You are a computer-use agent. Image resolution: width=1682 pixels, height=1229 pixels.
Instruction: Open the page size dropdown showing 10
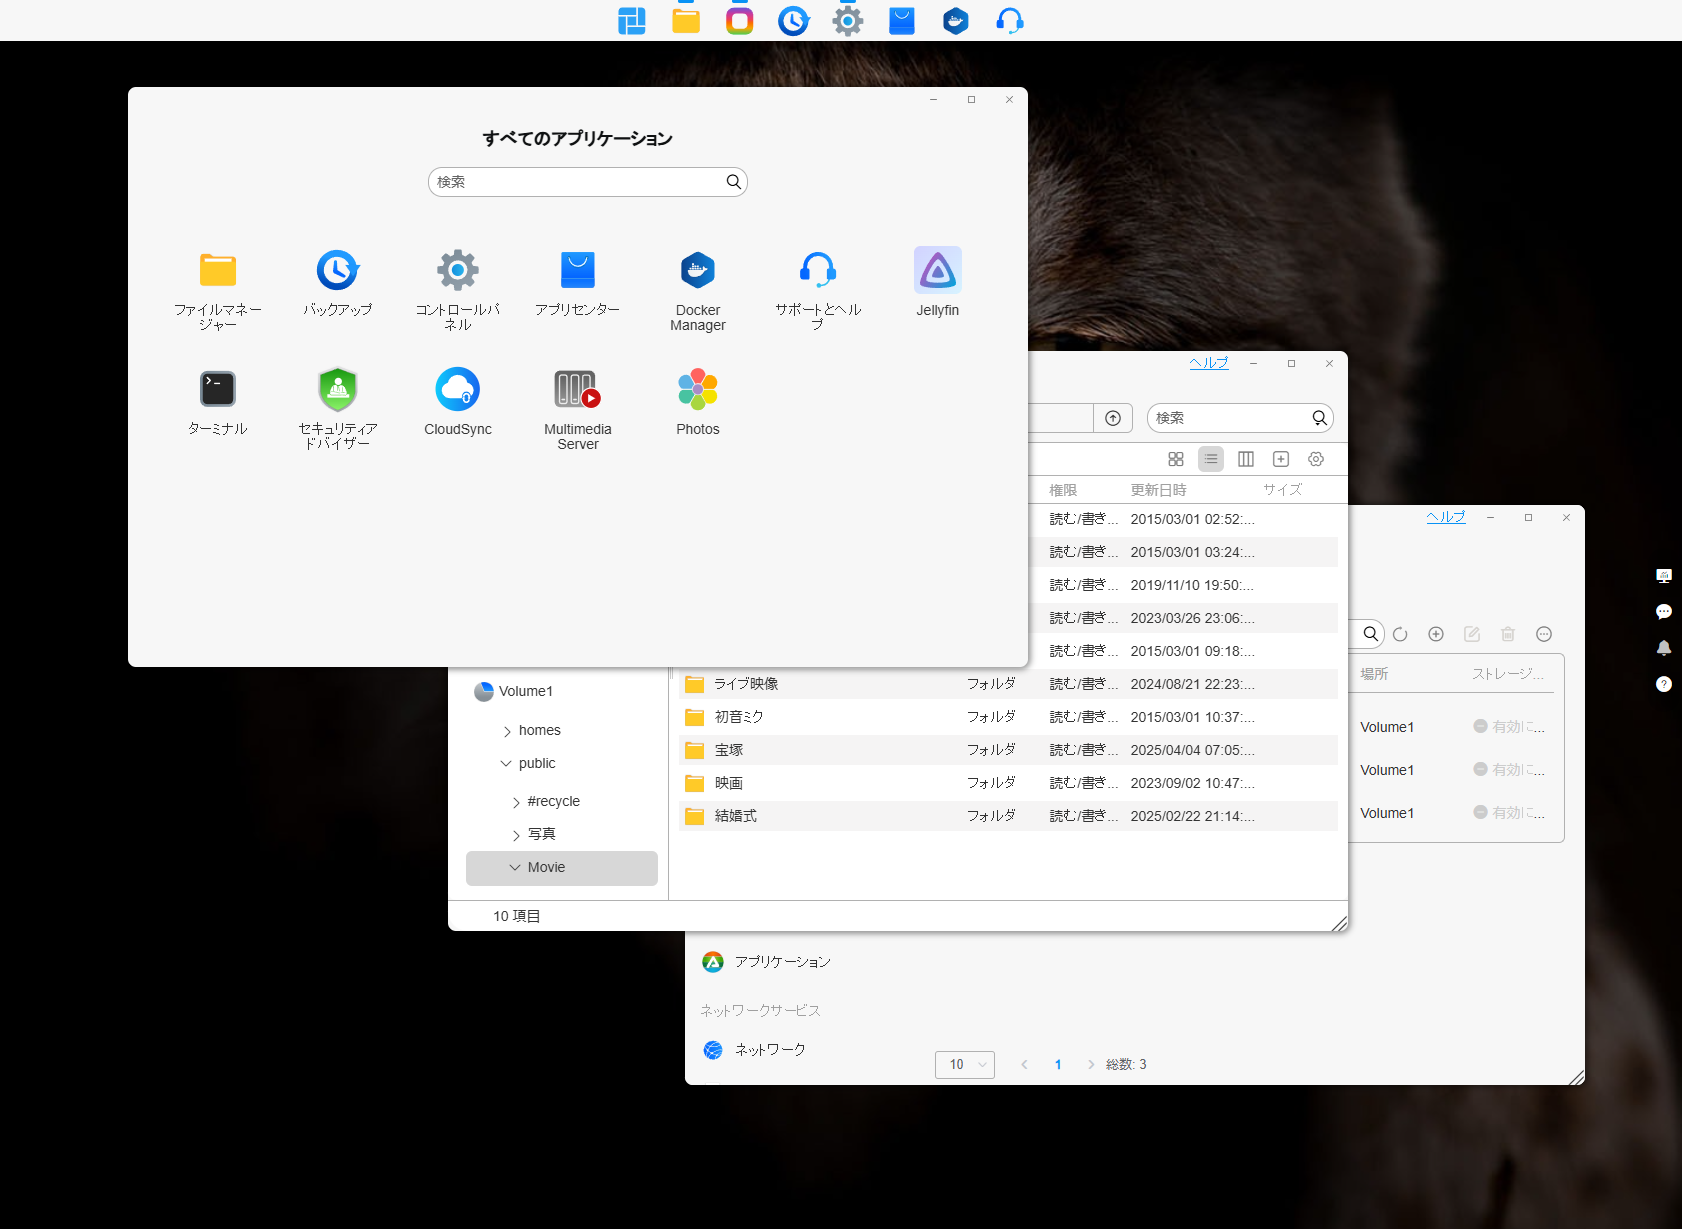(x=964, y=1065)
